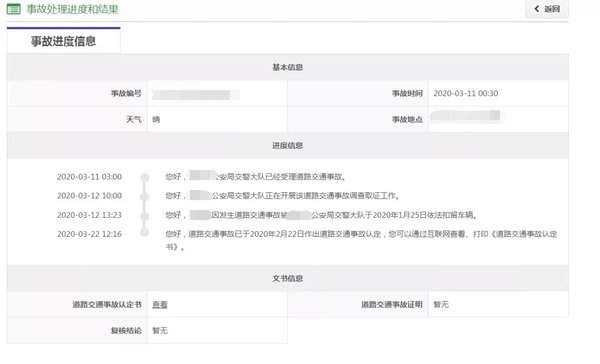The width and height of the screenshot is (600, 364).
Task: Click the blurred 事故编号 value
Action: (x=196, y=95)
